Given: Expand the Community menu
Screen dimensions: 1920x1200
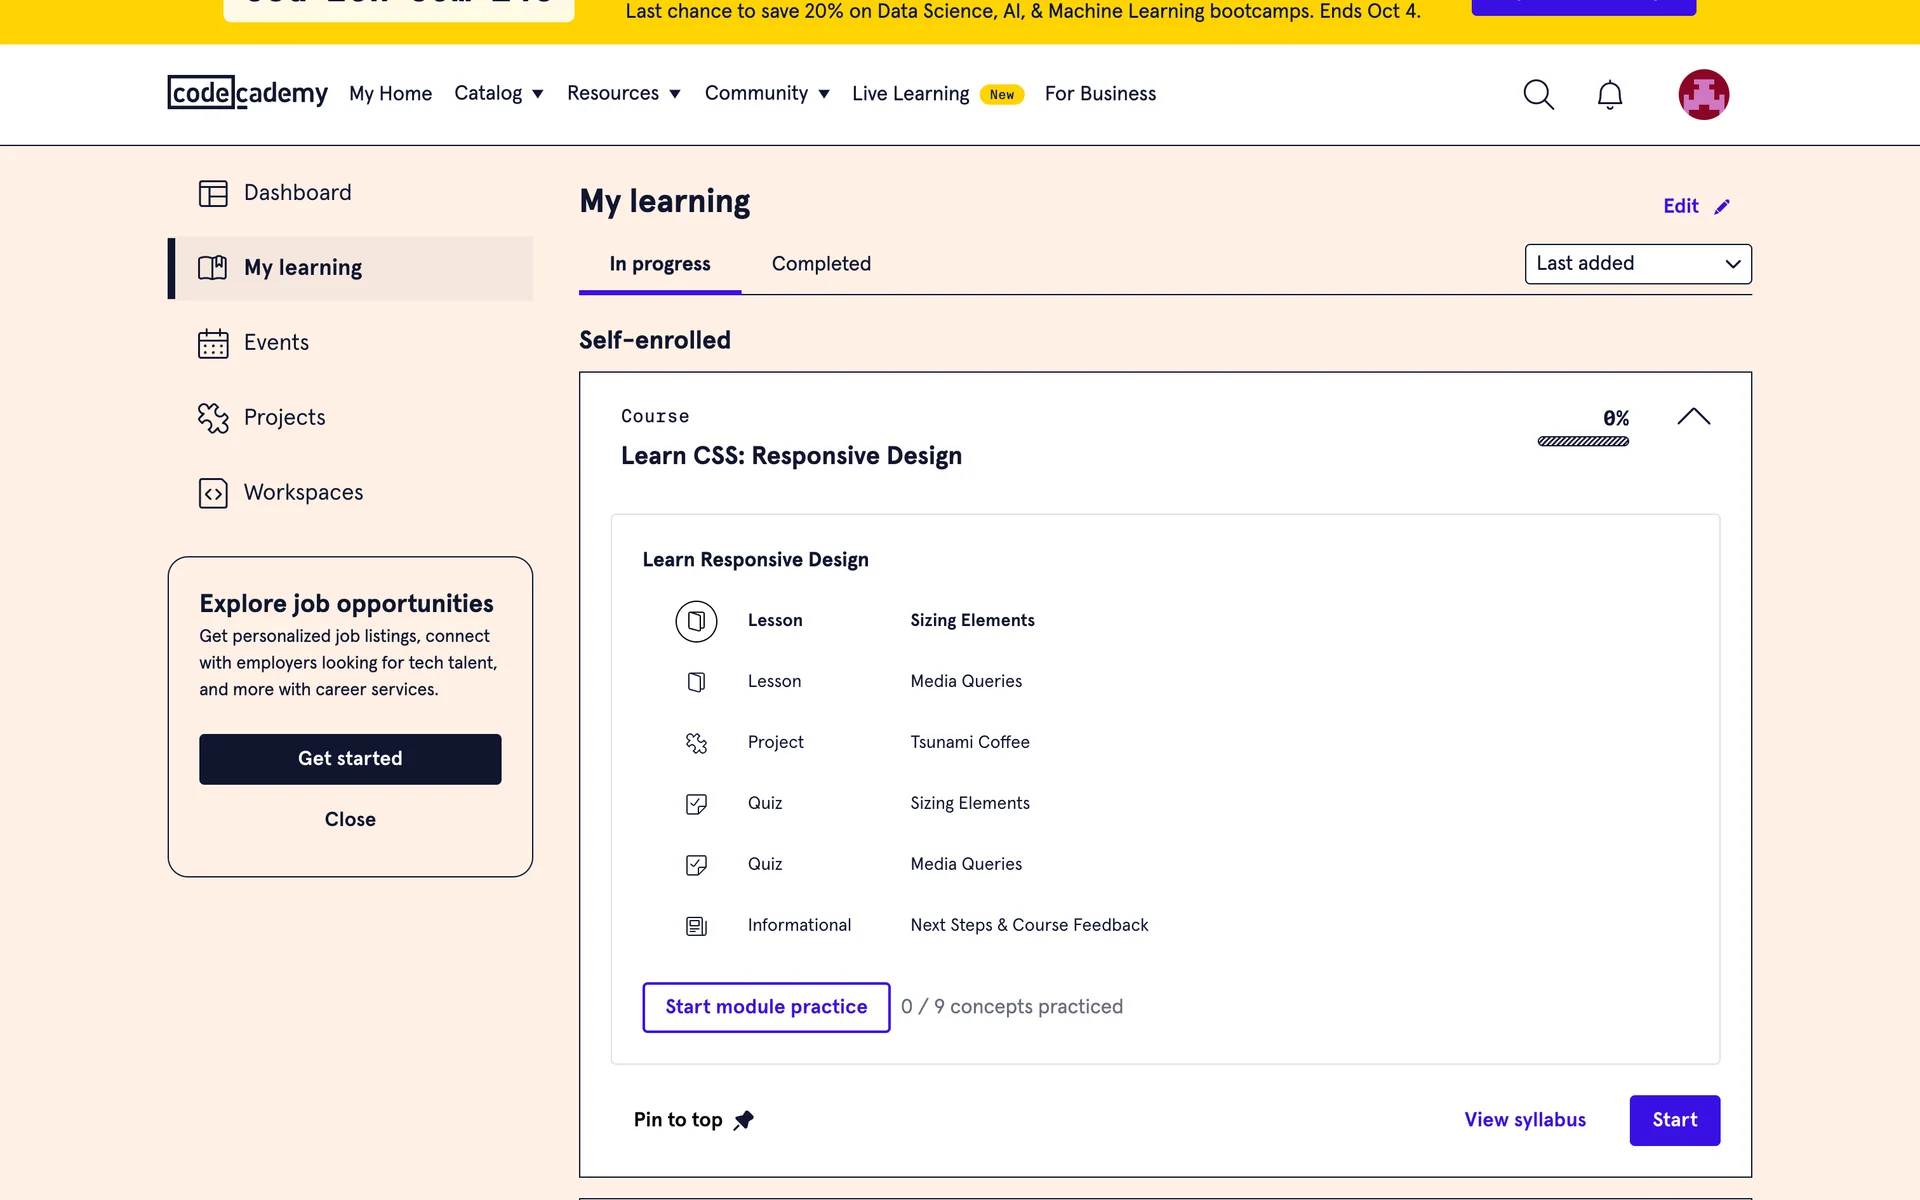Looking at the screenshot, I should tap(766, 94).
